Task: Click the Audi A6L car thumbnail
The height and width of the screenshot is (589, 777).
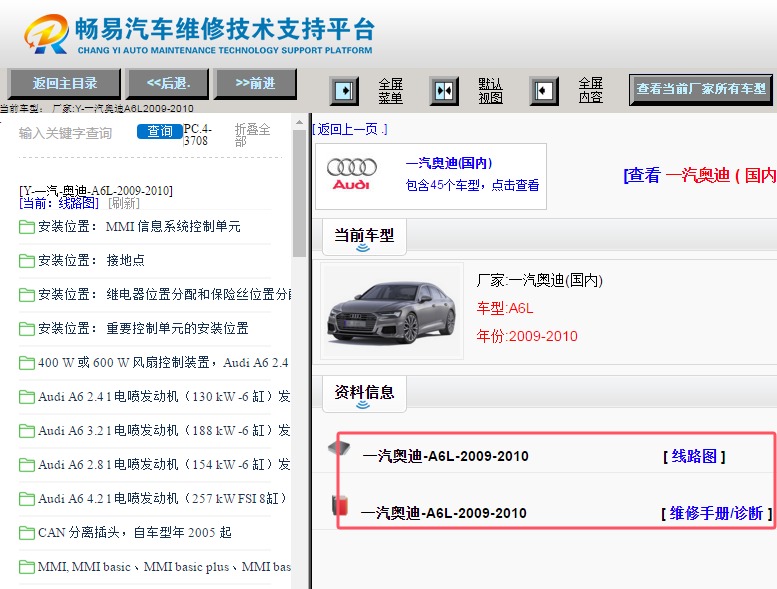Action: coord(392,311)
